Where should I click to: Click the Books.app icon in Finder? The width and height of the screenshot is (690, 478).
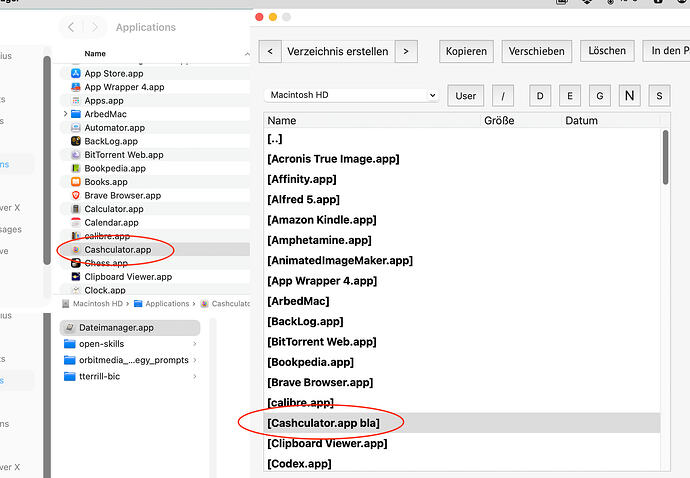click(76, 182)
